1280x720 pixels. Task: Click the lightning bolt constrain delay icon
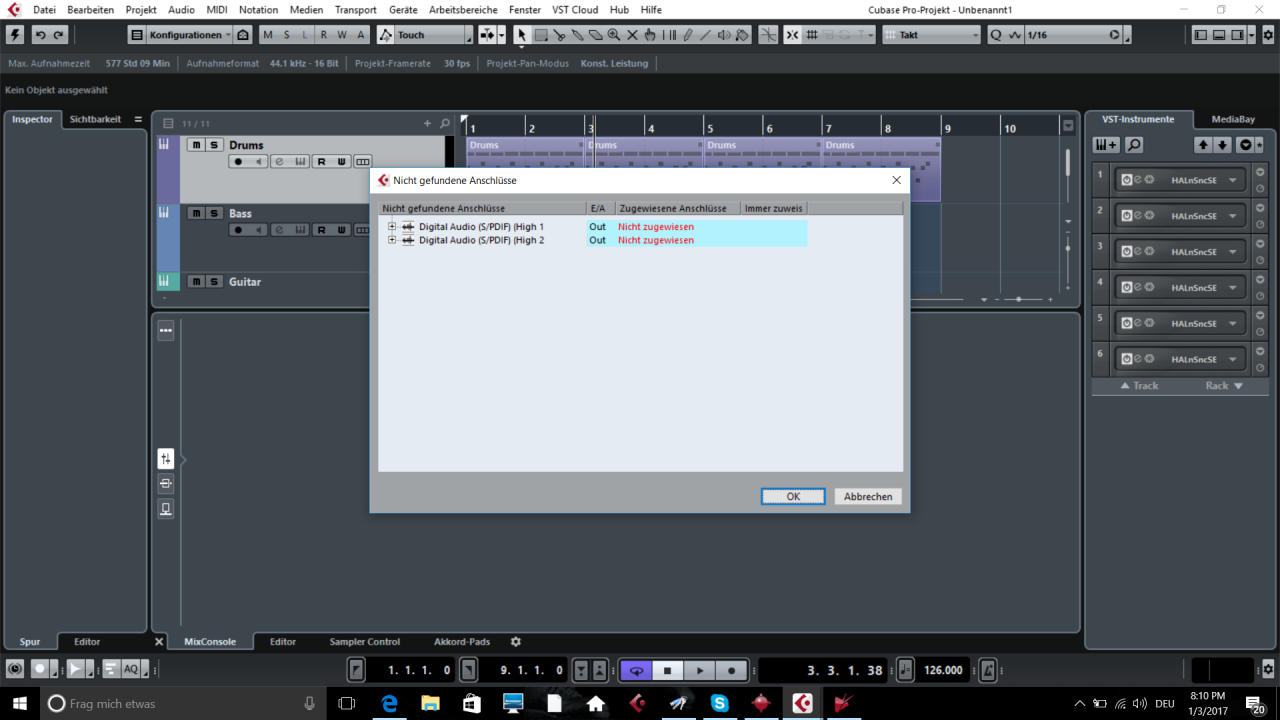15,35
